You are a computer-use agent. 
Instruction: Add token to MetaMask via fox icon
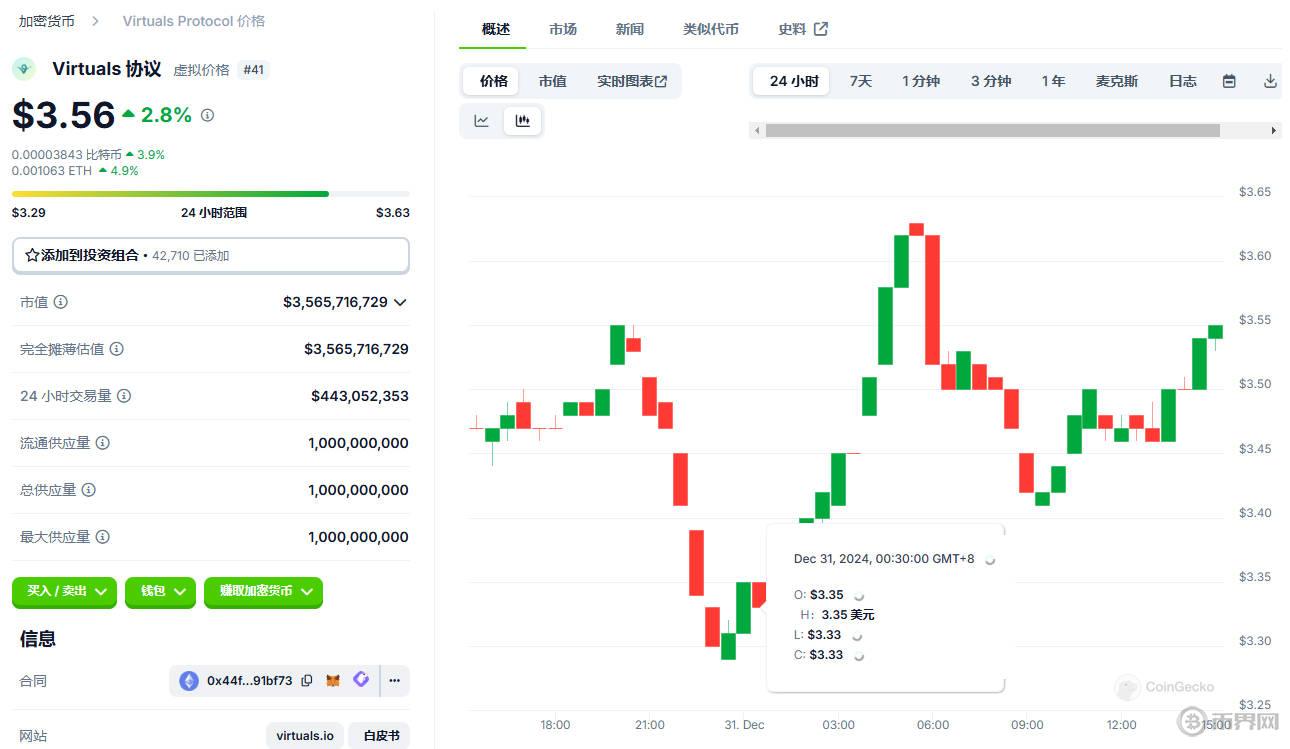click(x=333, y=681)
